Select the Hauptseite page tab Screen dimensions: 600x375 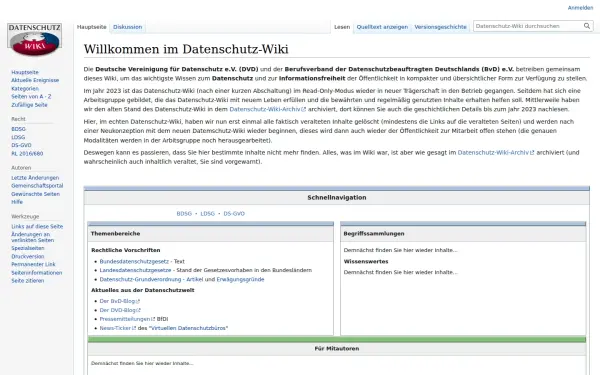(91, 27)
